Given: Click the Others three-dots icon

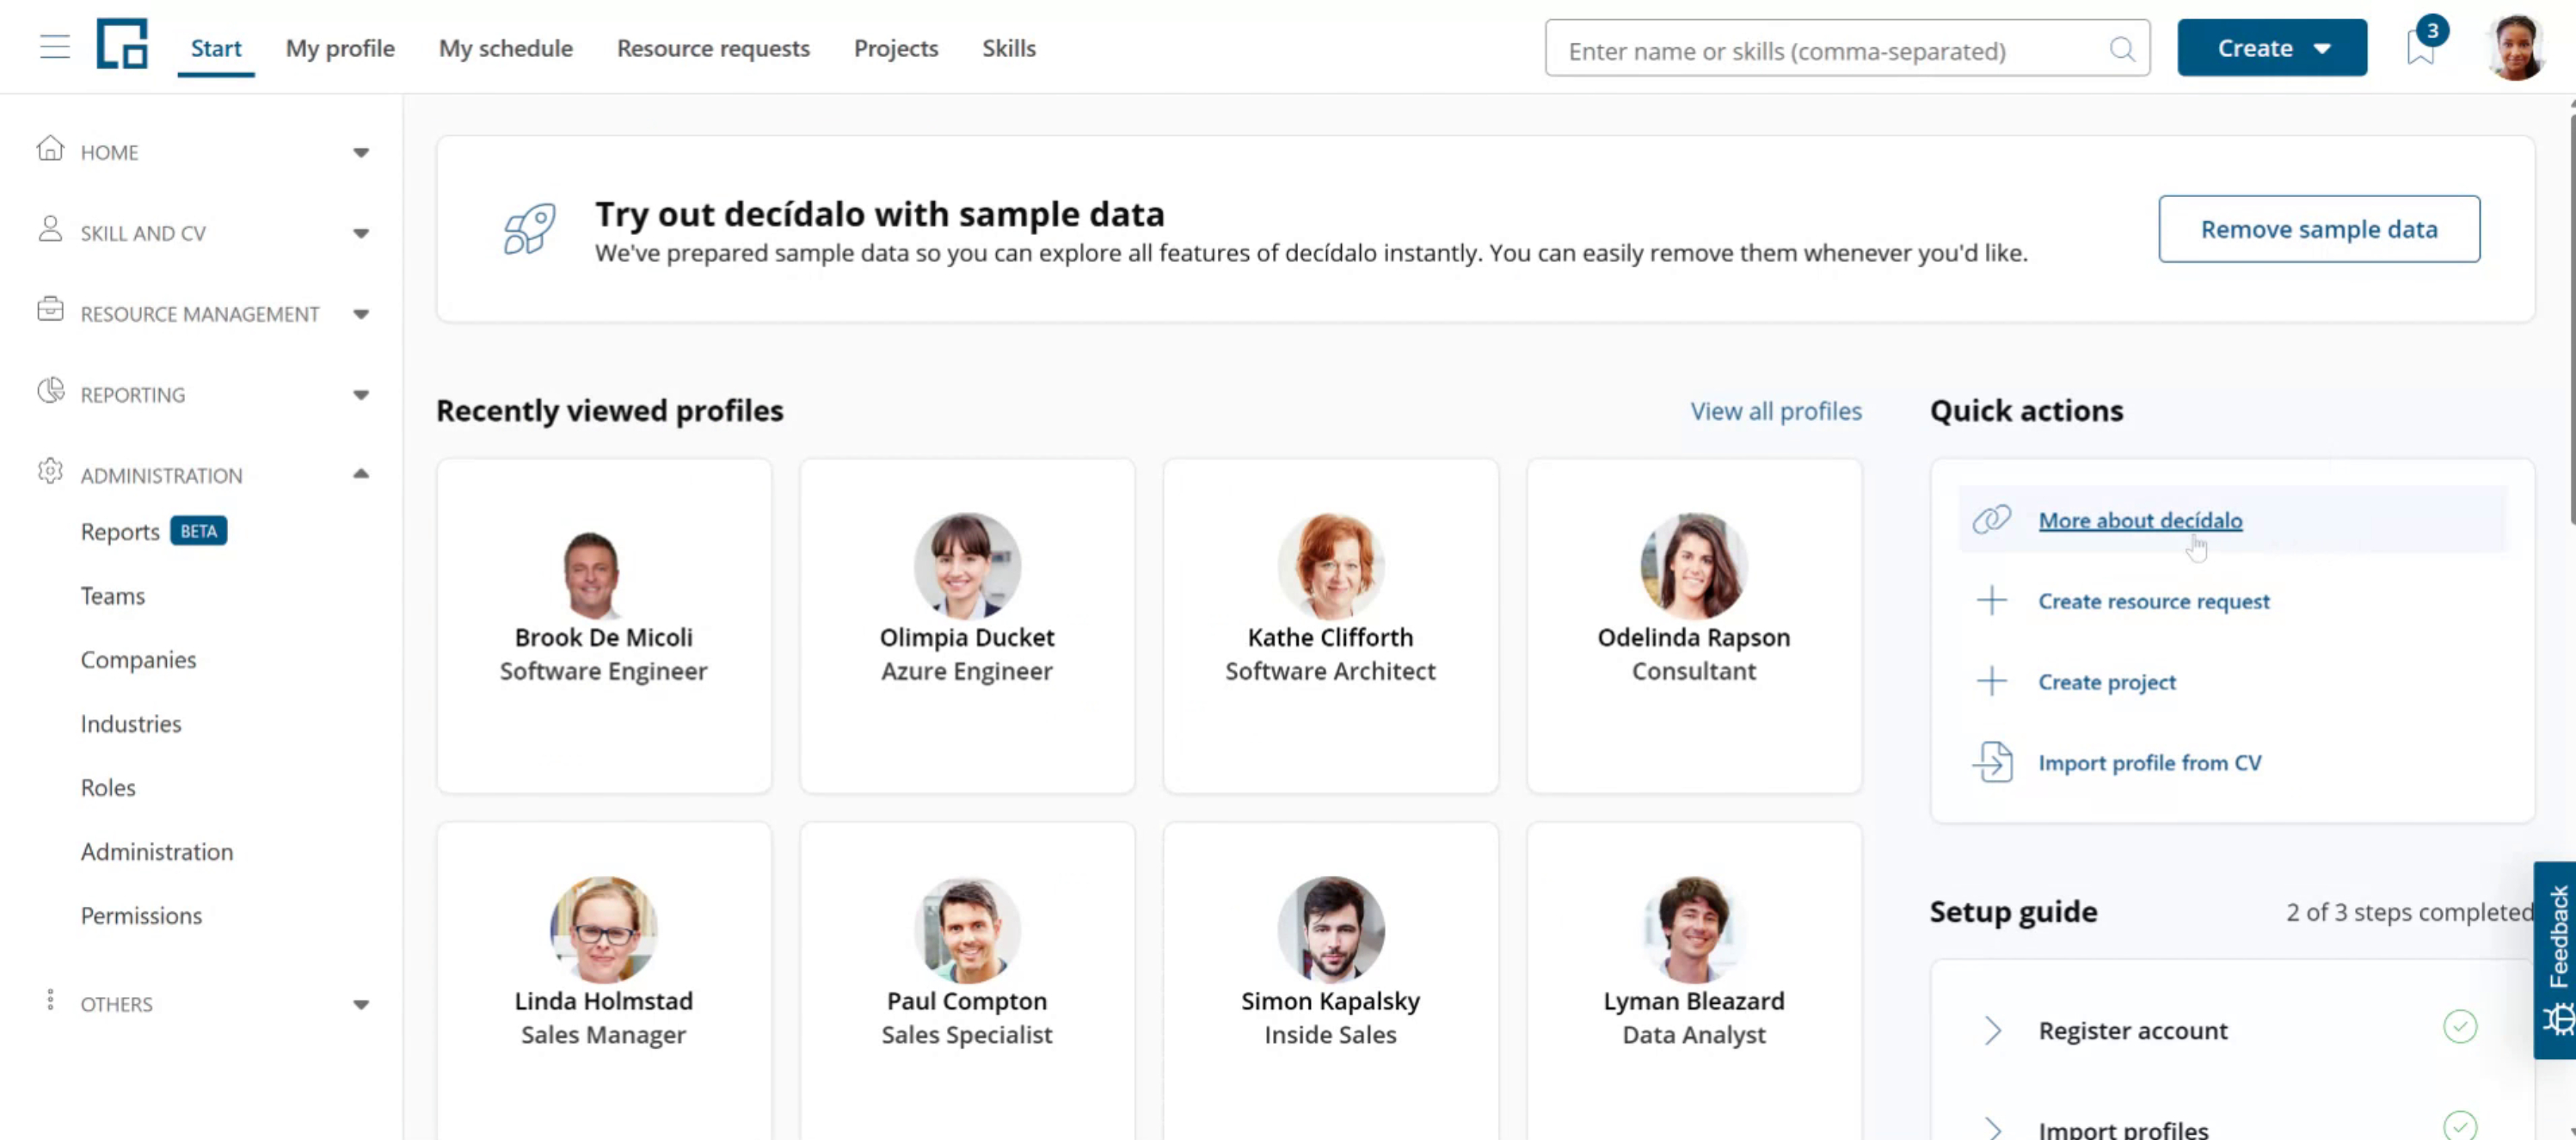Looking at the screenshot, I should coord(50,1000).
